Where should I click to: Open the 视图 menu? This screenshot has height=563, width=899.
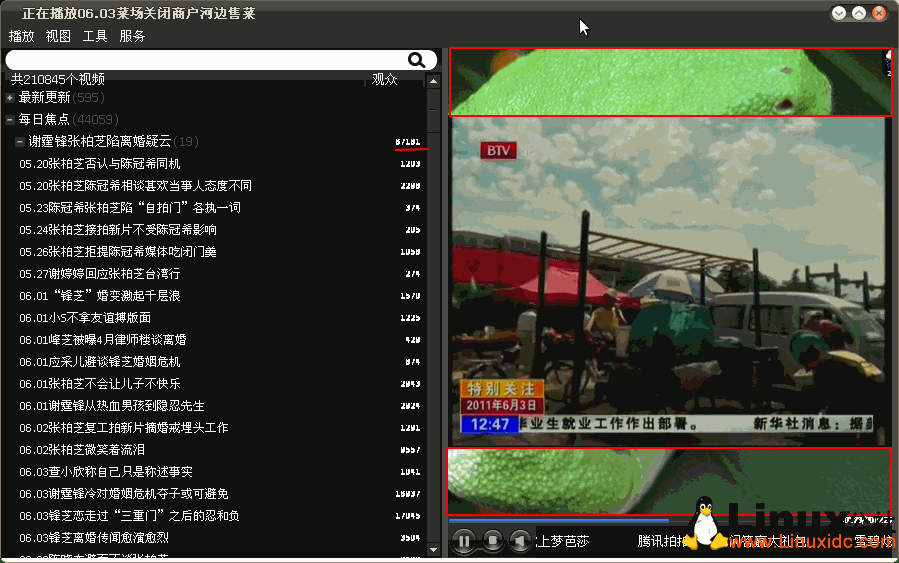tap(58, 36)
